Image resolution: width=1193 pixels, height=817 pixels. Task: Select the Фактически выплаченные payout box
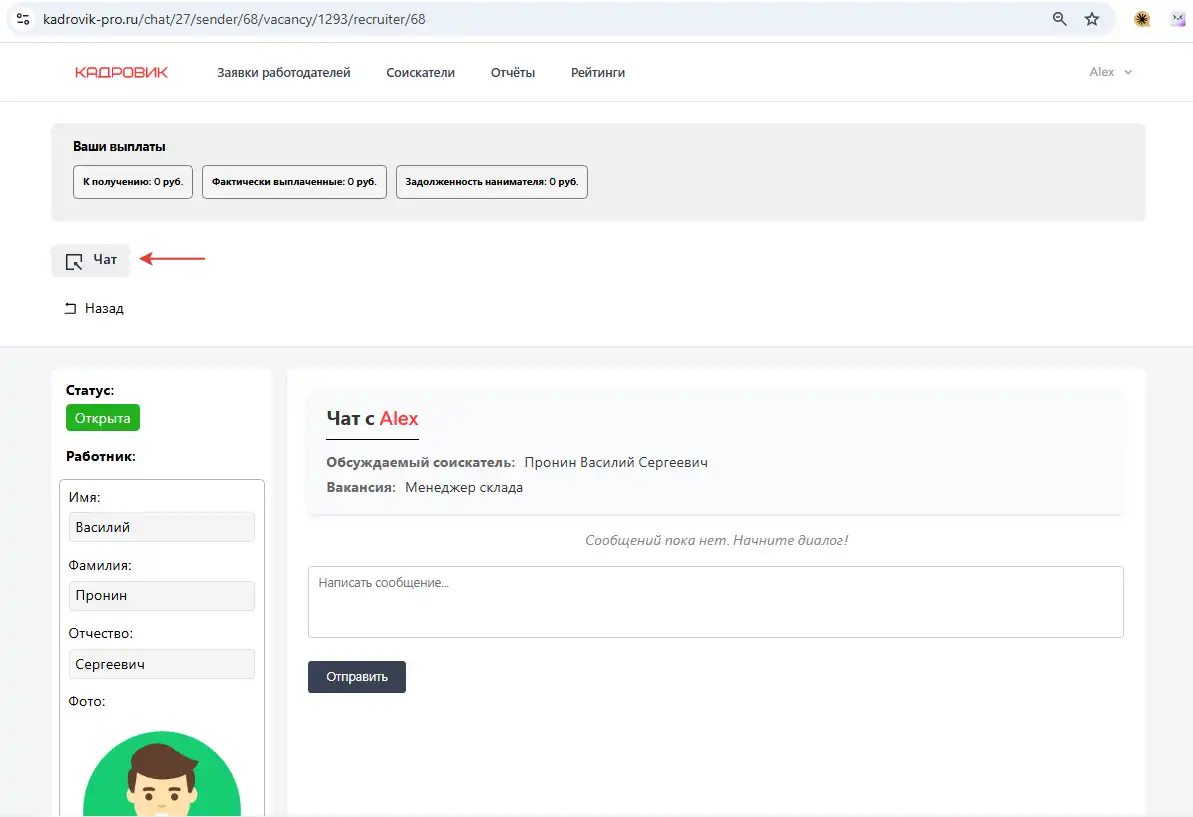[294, 182]
